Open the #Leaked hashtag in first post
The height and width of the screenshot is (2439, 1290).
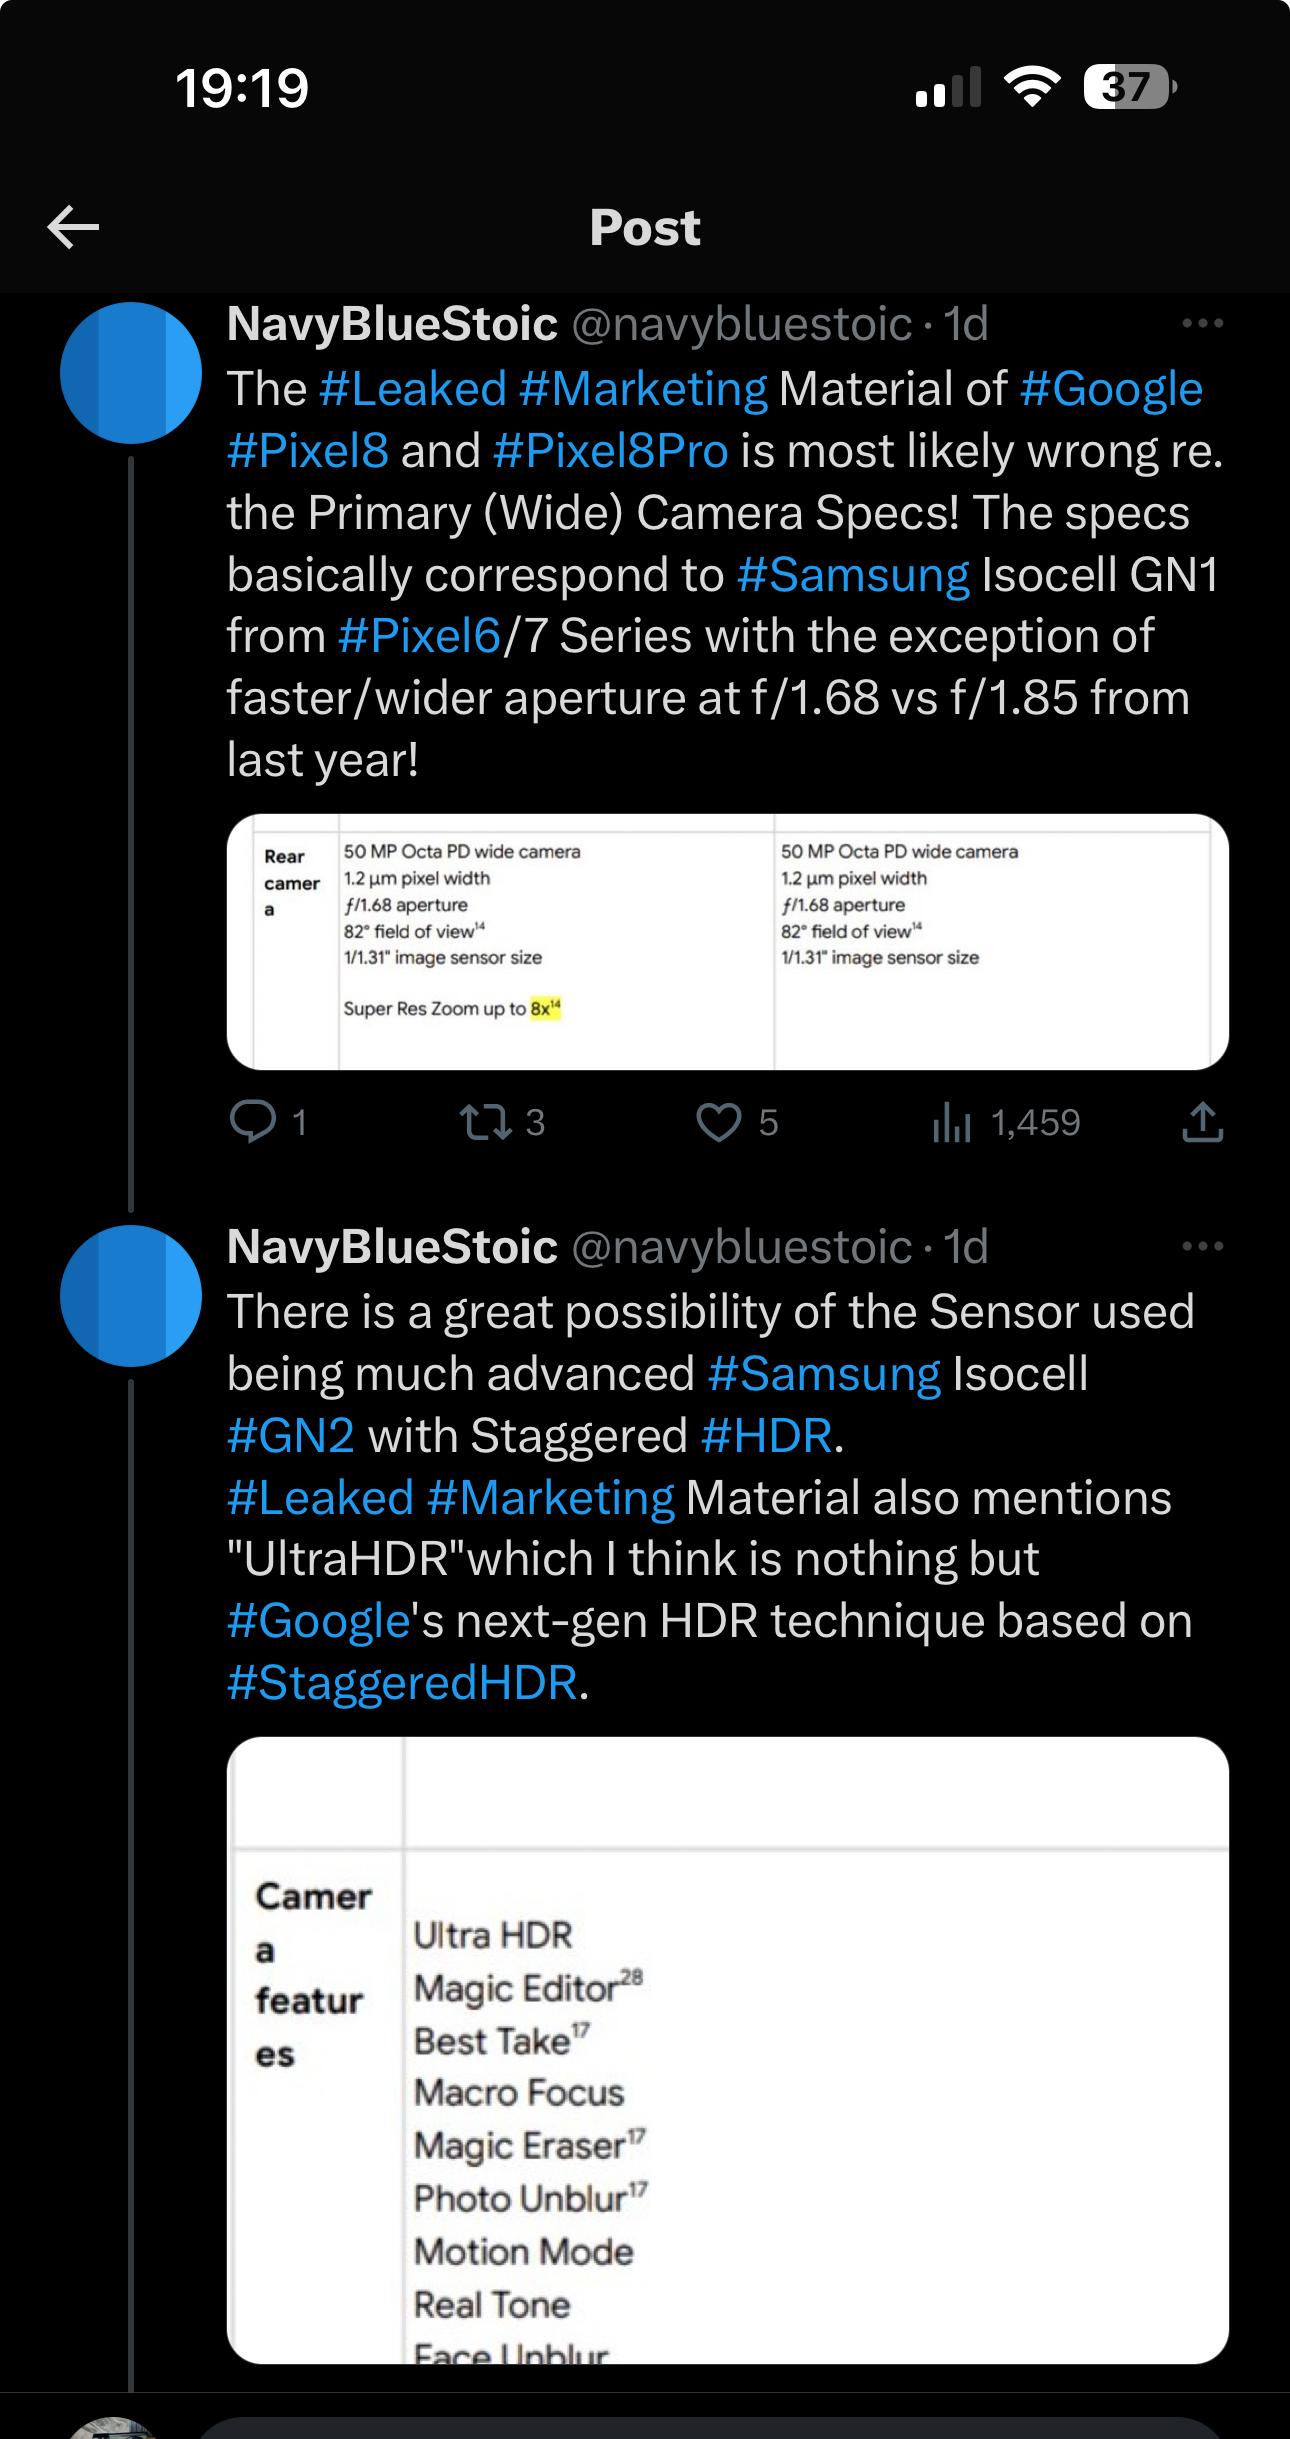click(412, 389)
